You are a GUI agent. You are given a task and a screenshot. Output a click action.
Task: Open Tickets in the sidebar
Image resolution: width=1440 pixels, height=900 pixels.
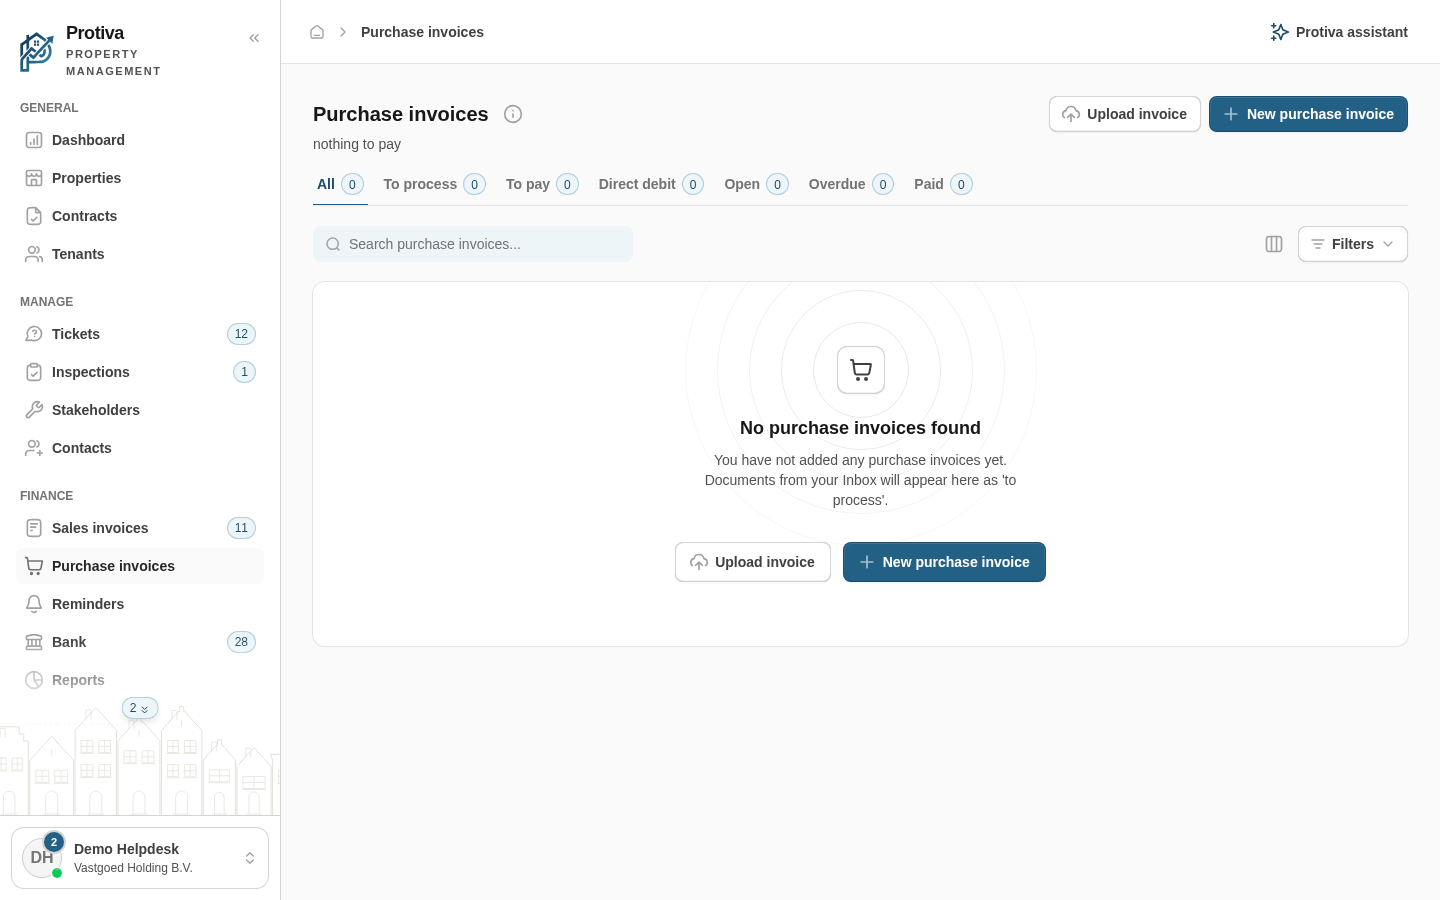pos(140,334)
